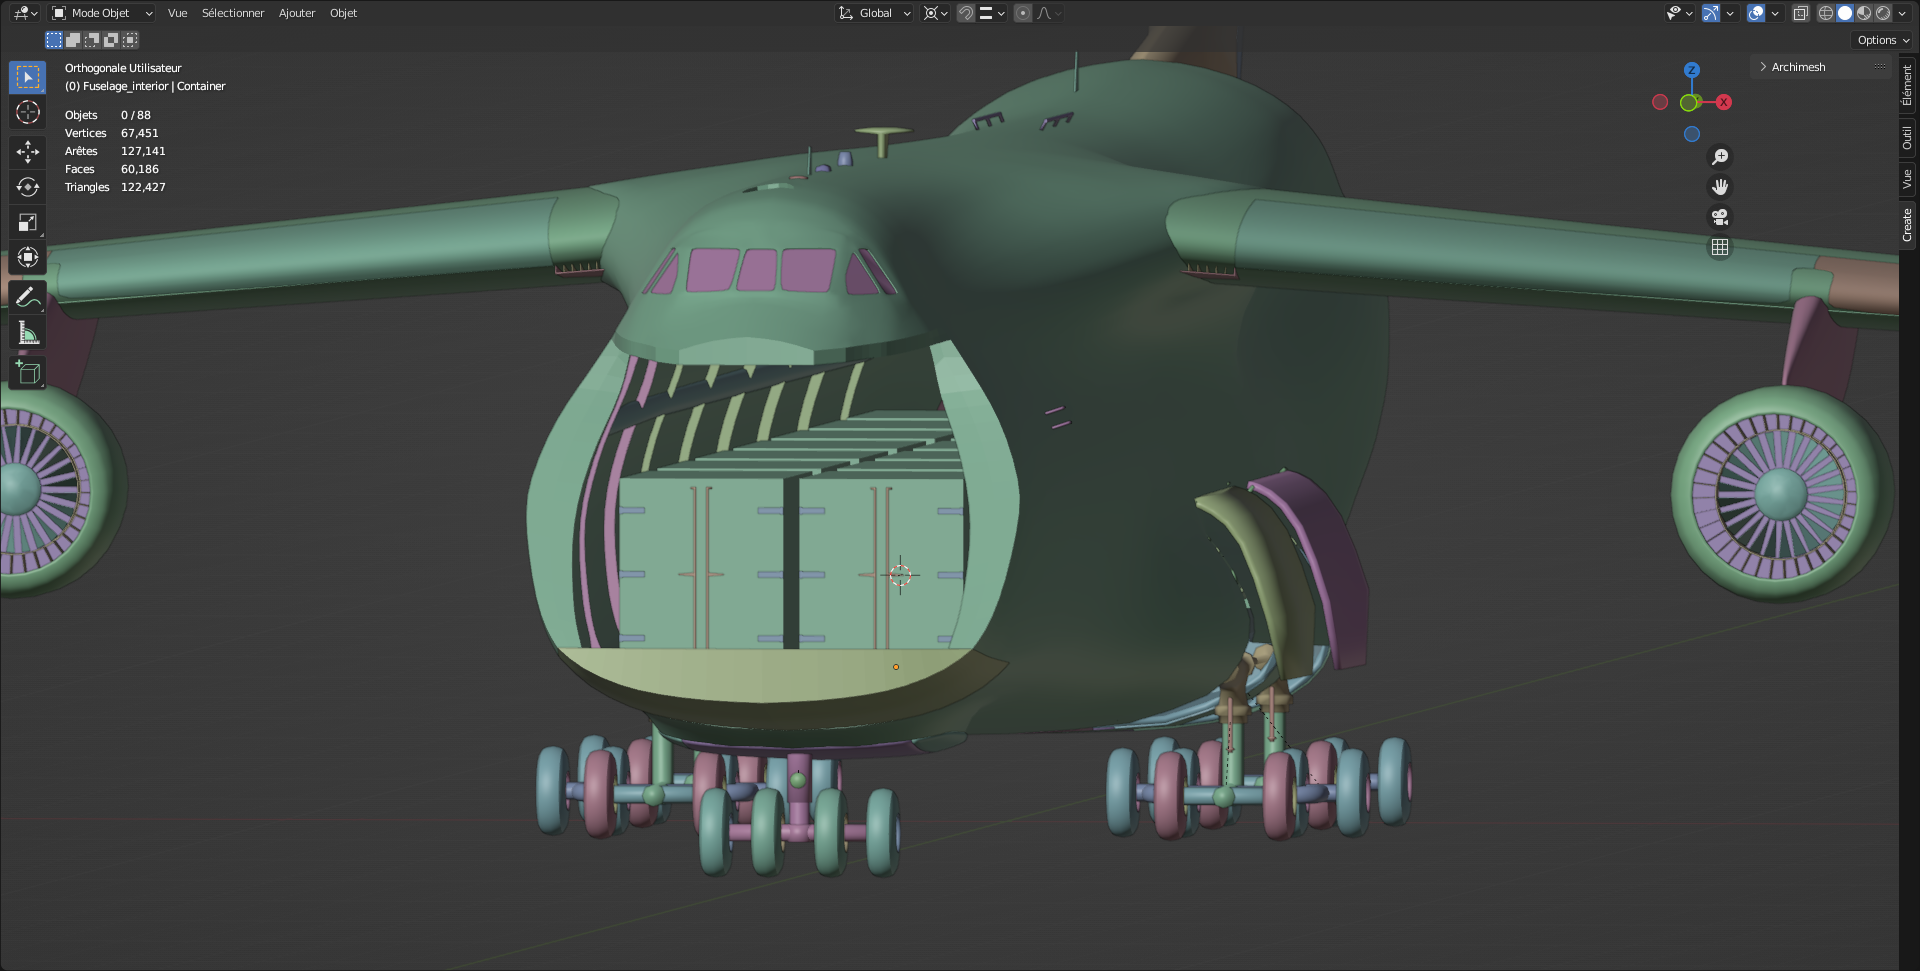Viewport: 1920px width, 971px height.
Task: Choose the Annotate pencil tool
Action: [28, 297]
